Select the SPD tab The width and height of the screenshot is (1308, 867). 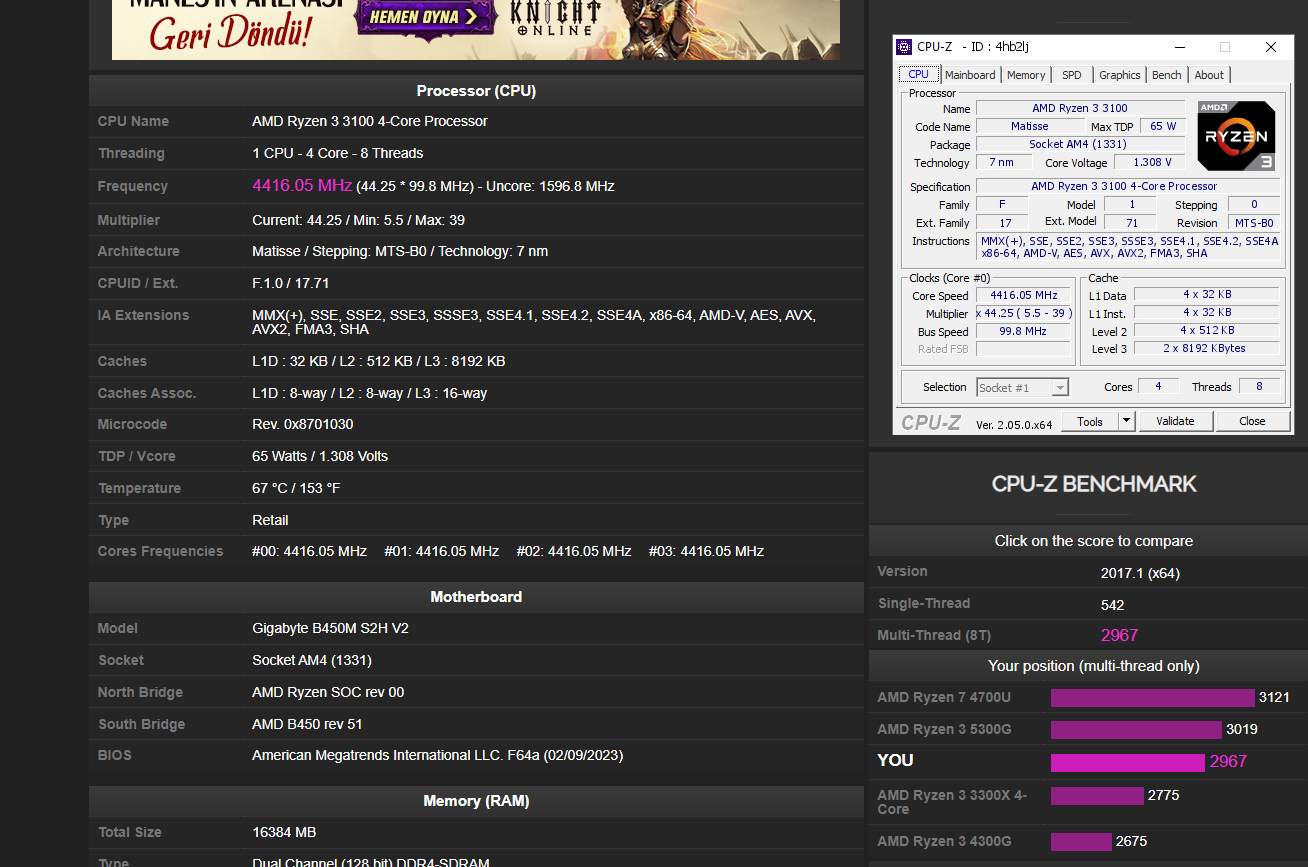tap(1071, 74)
